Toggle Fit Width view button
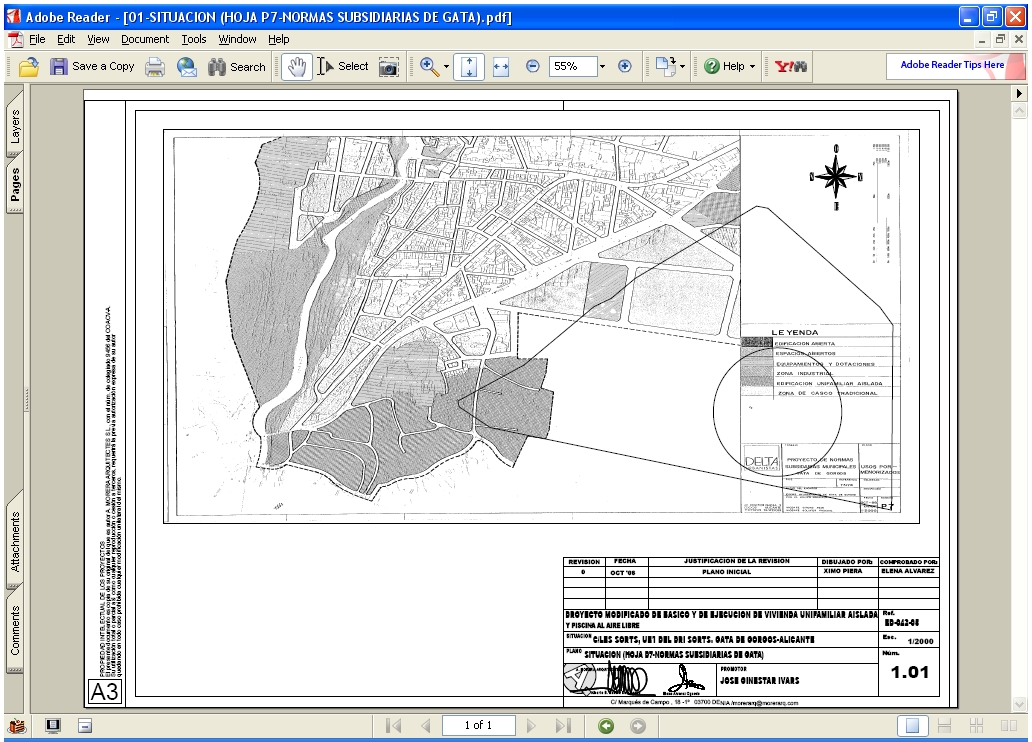Image resolution: width=1032 pixels, height=742 pixels. [501, 67]
